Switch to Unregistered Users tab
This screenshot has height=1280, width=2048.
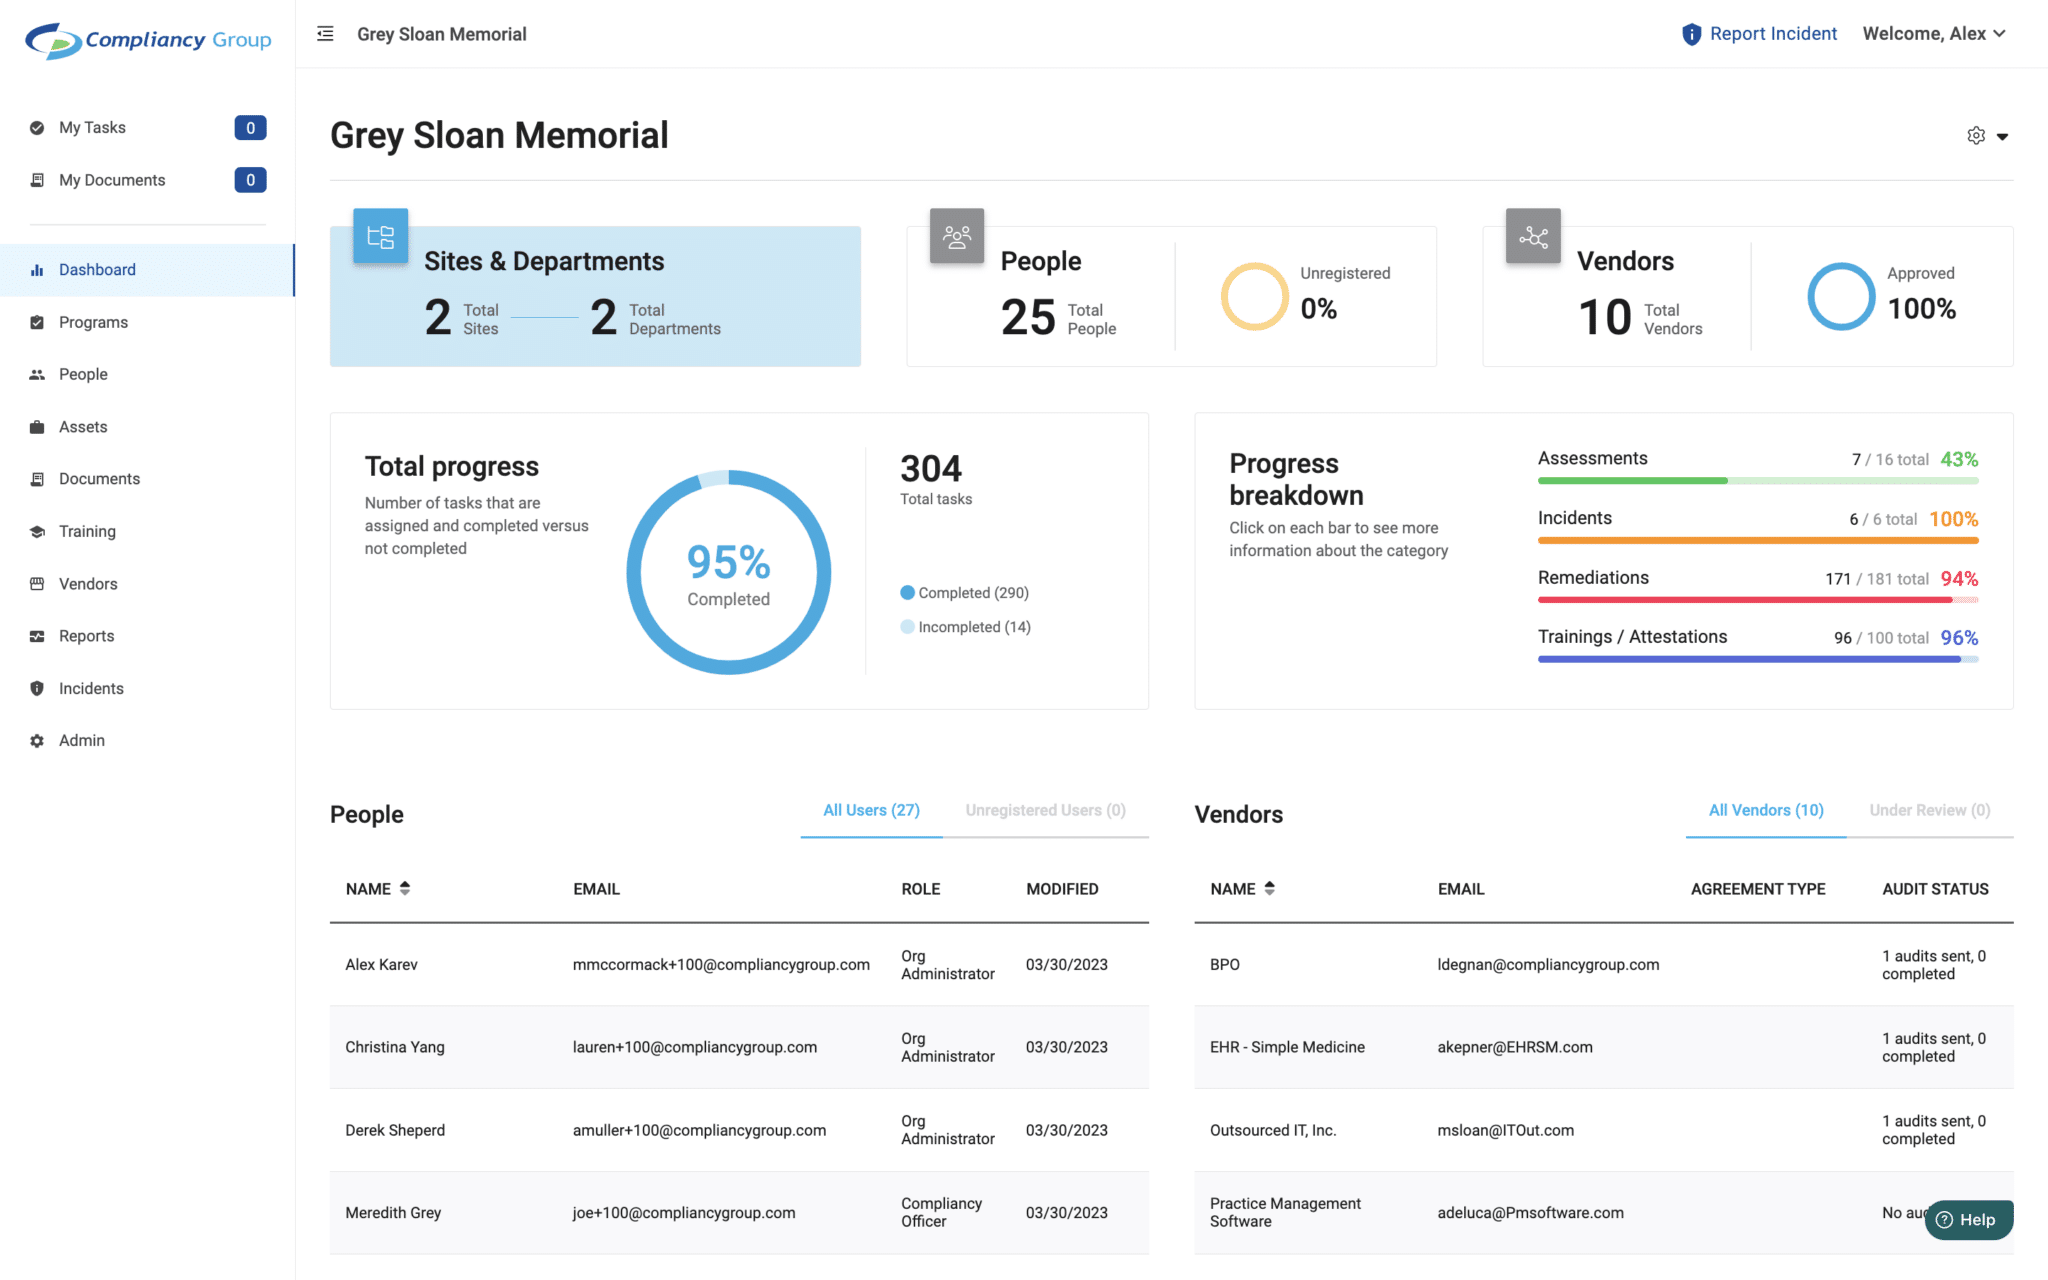(1045, 810)
